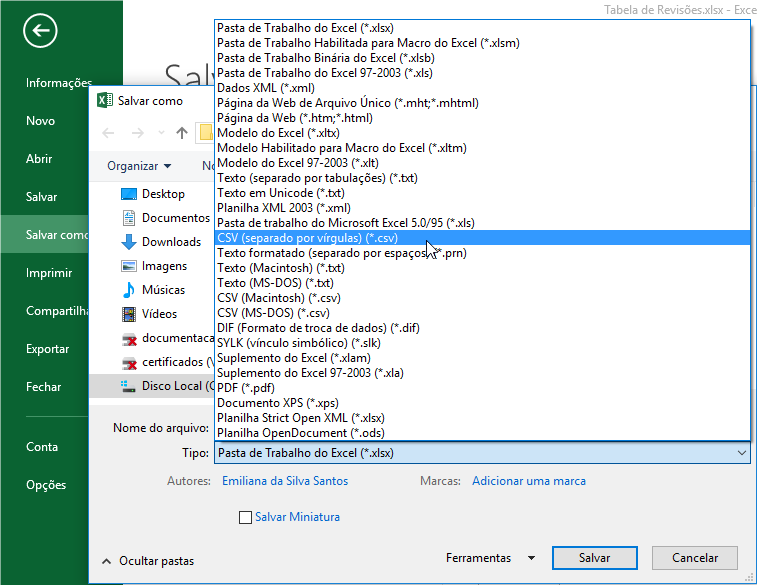757x585 pixels.
Task: Select CSV (Macintosh) (*.csv)
Action: click(482, 298)
